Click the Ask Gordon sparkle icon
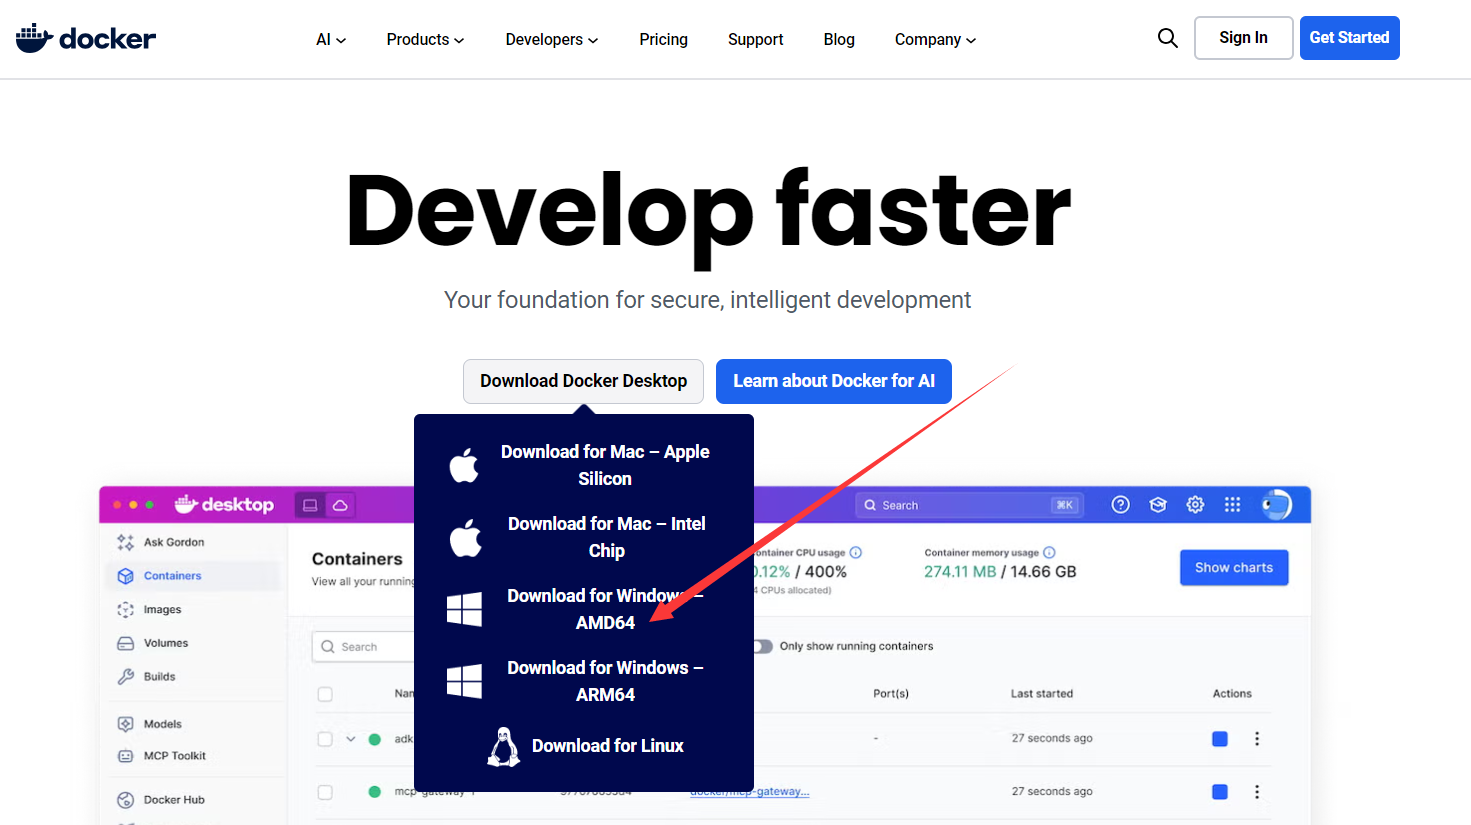 click(125, 542)
